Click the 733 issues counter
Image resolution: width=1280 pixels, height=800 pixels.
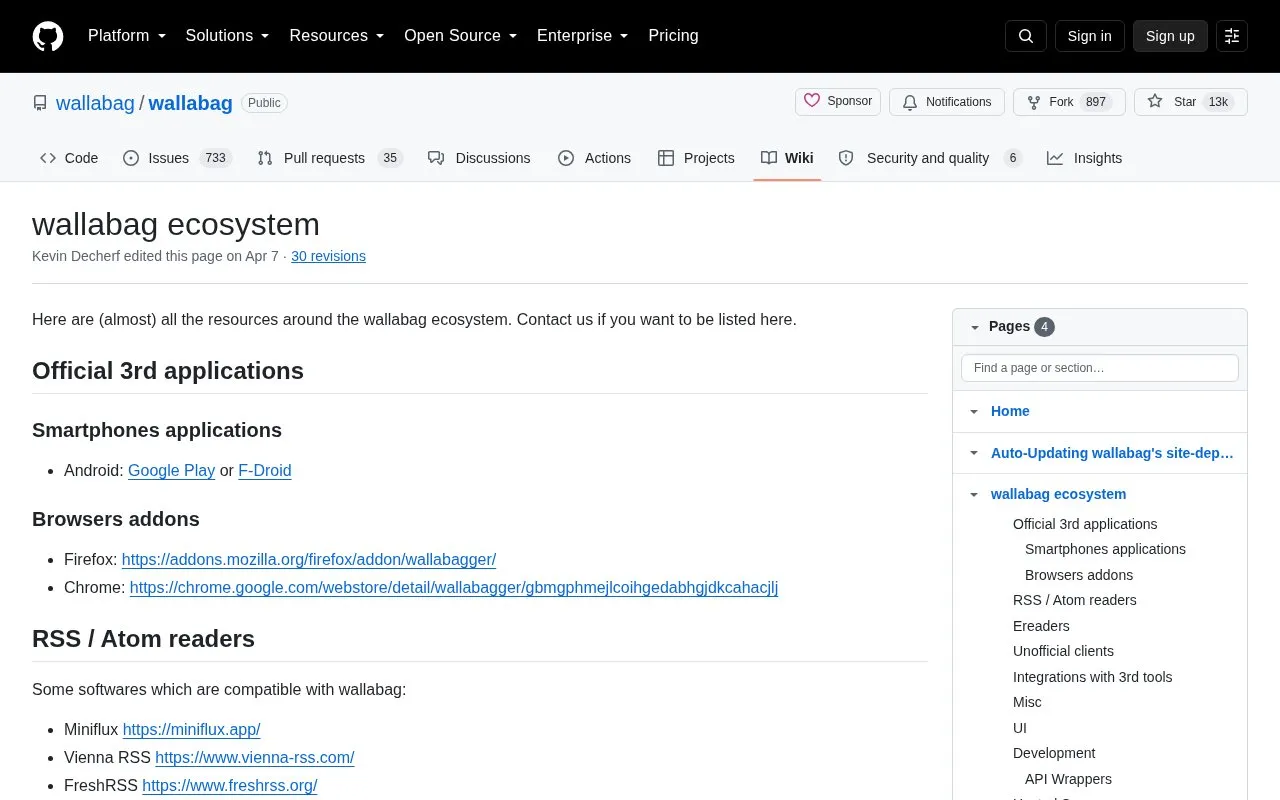tap(215, 158)
